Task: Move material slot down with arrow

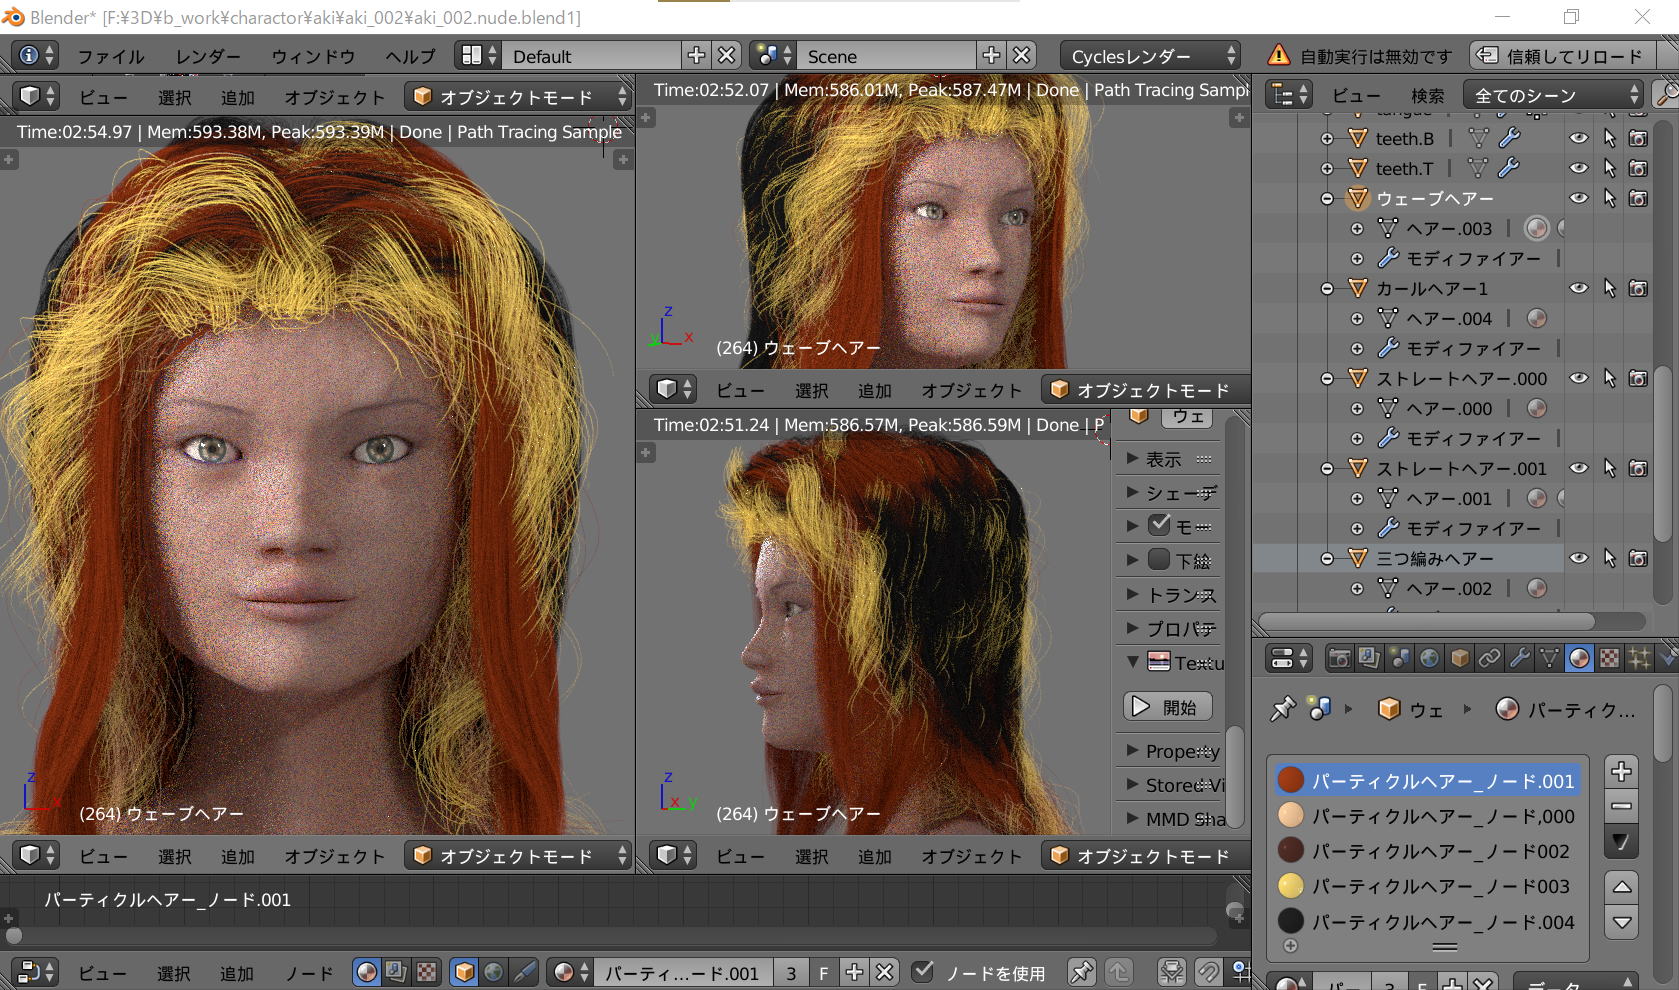Action: click(1621, 922)
